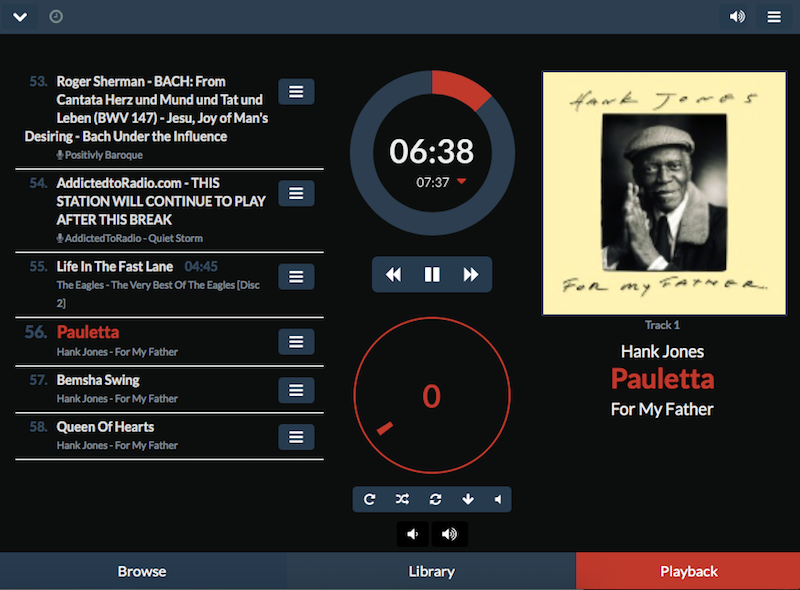Click the refresh arrow icon under volume knob
800x590 pixels.
pyautogui.click(x=369, y=499)
